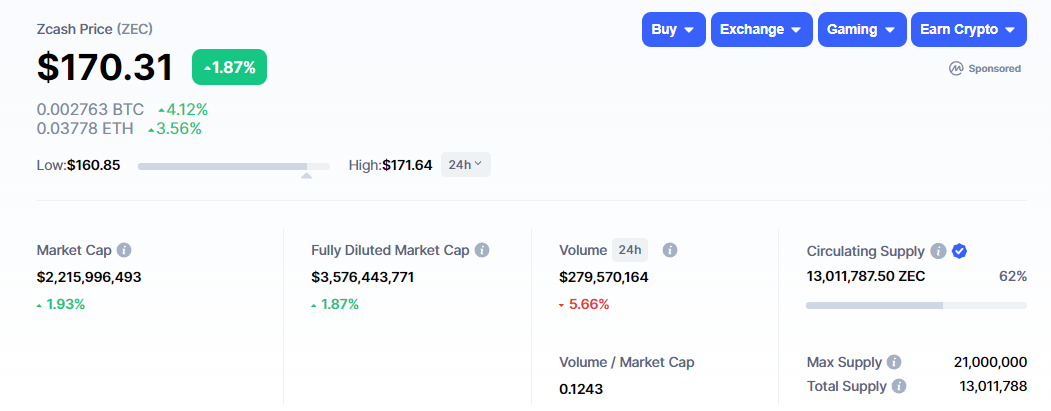Click the low-high price range bar

(x=234, y=166)
